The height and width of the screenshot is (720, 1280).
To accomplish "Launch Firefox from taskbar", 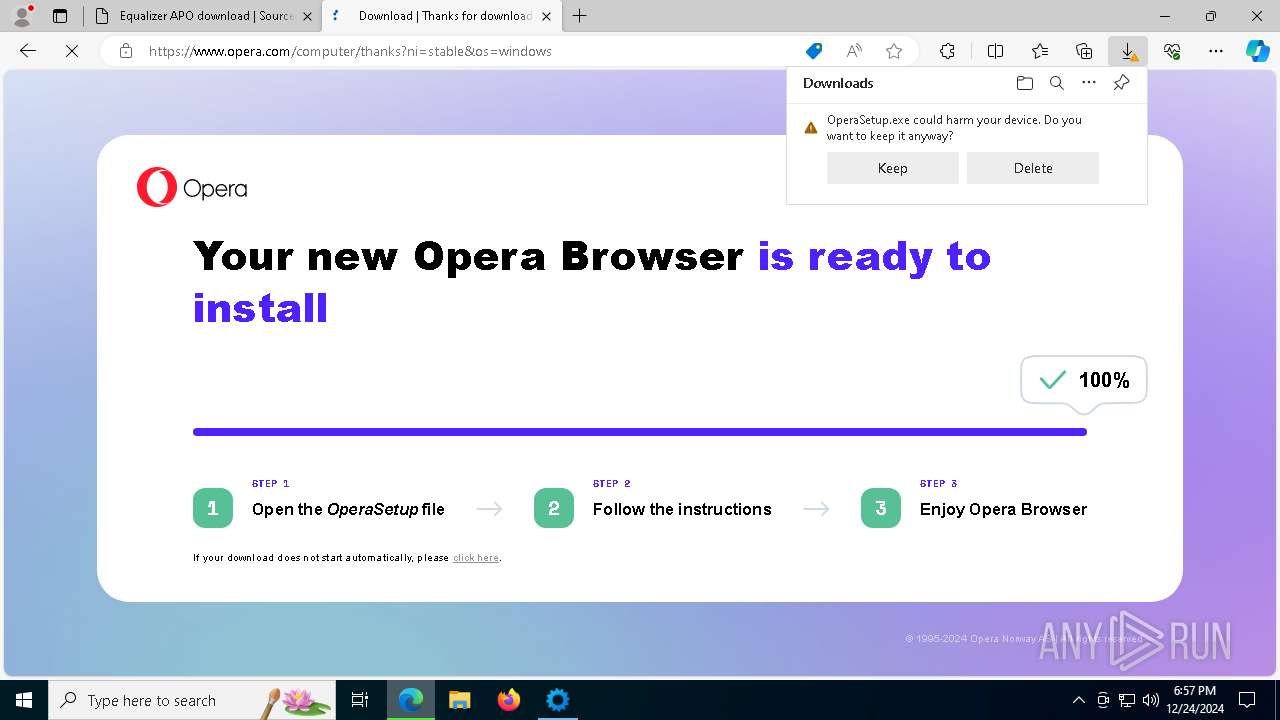I will coord(509,700).
